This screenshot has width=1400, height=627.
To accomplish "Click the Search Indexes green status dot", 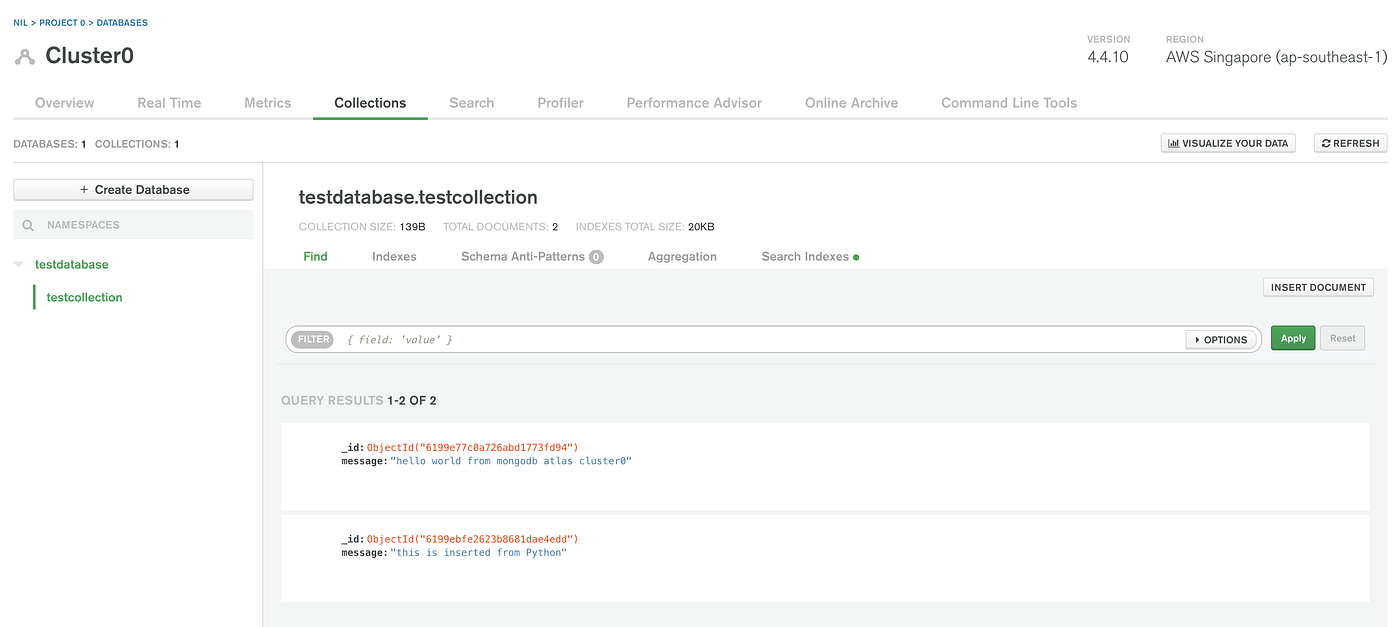I will 856,257.
